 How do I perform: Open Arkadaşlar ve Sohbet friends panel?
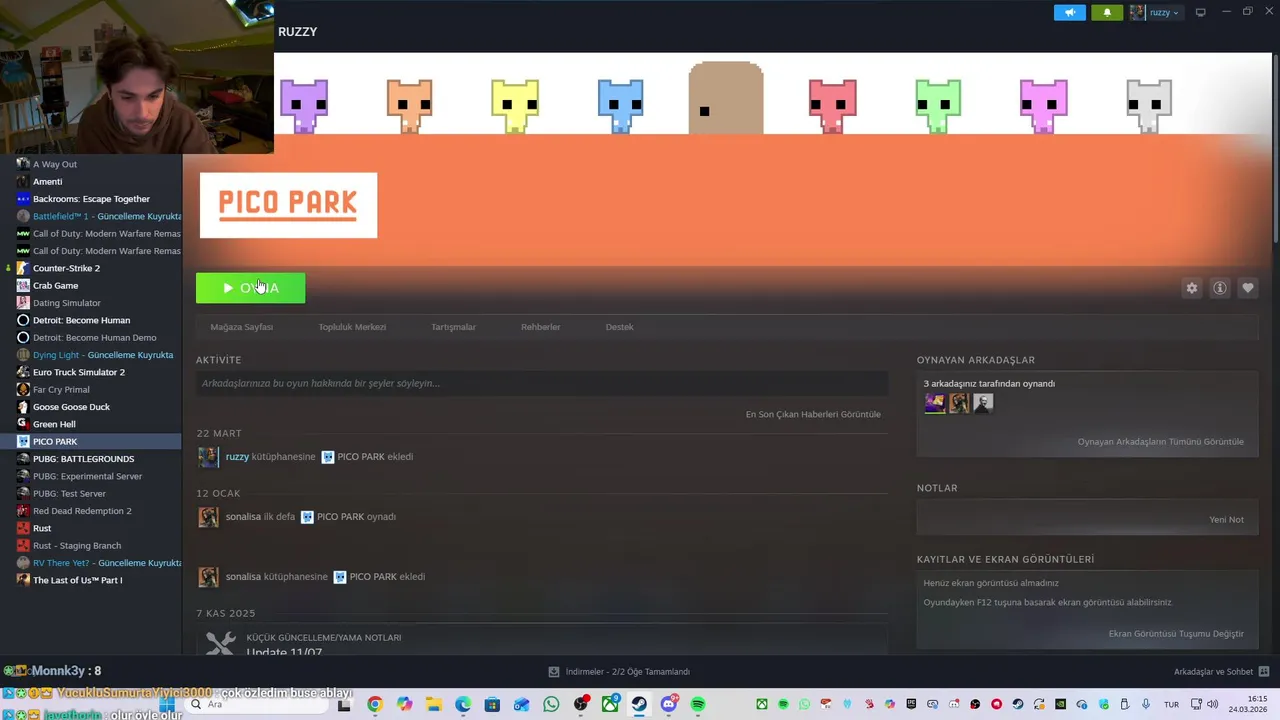click(1213, 672)
